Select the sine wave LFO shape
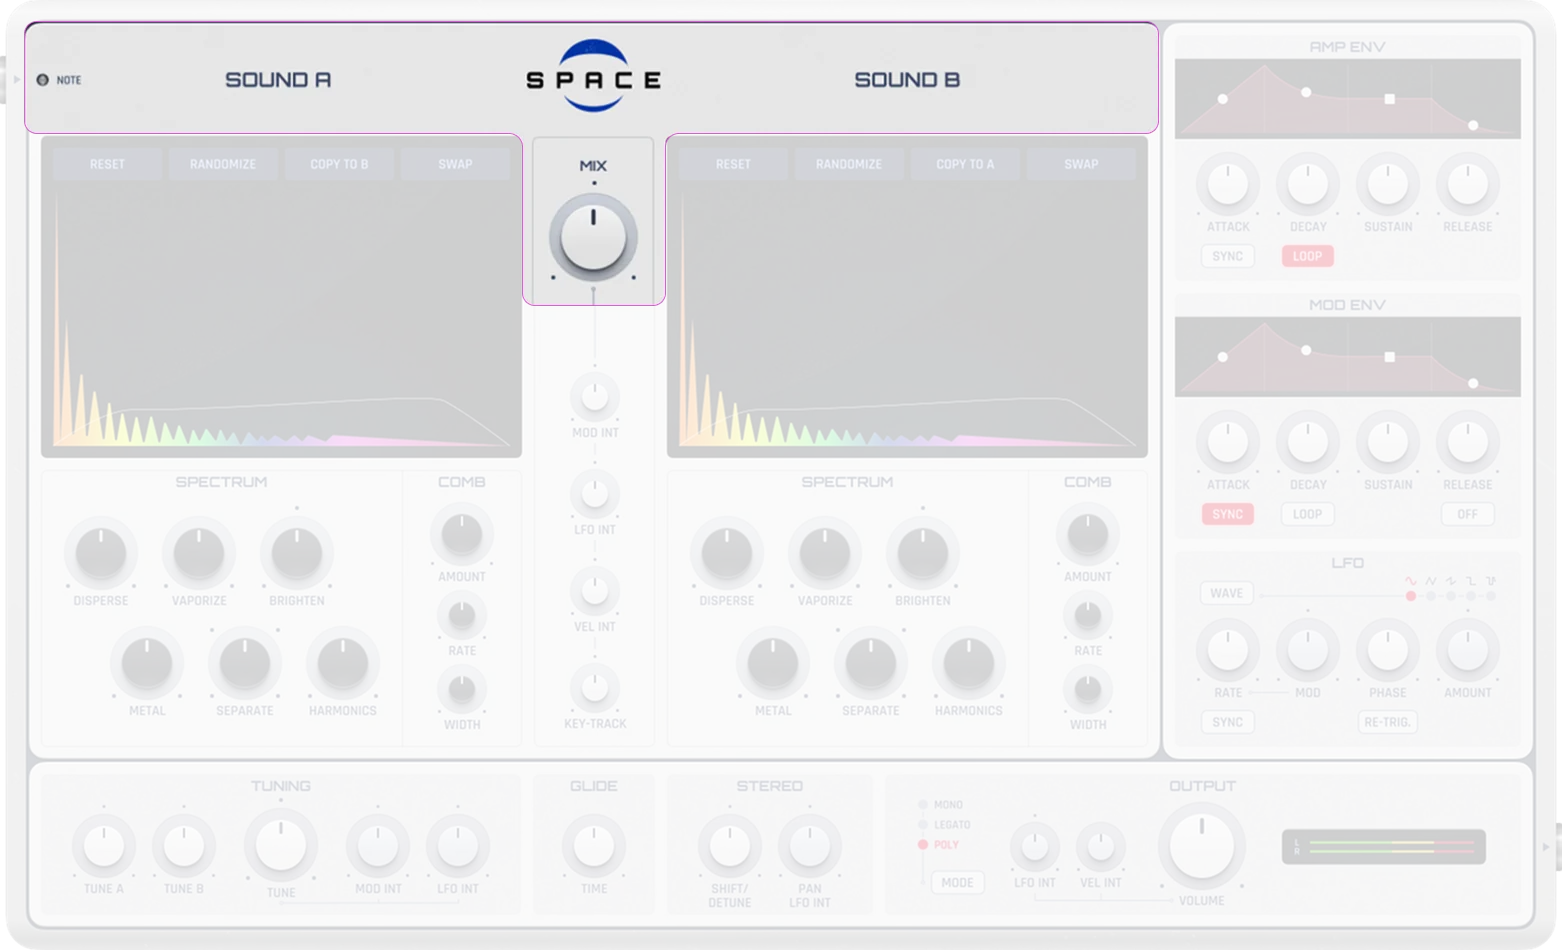Image resolution: width=1562 pixels, height=950 pixels. pyautogui.click(x=1411, y=596)
